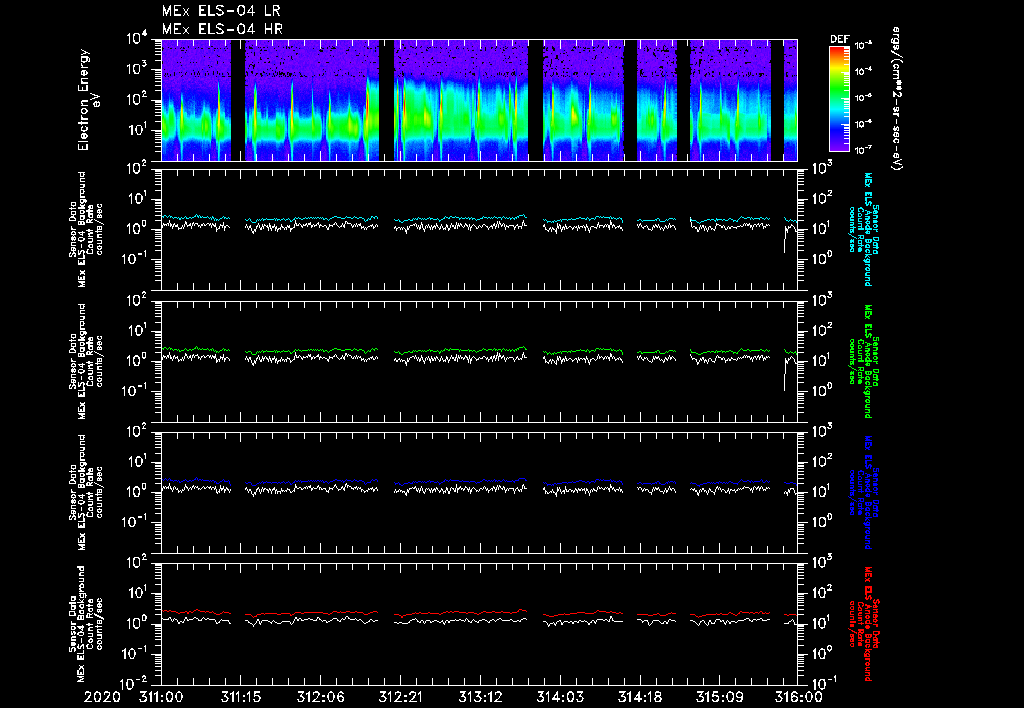Click the ergs/(cm**2-sr-sec-eV) units label
Screen dimensions: 1024x708
point(897,99)
